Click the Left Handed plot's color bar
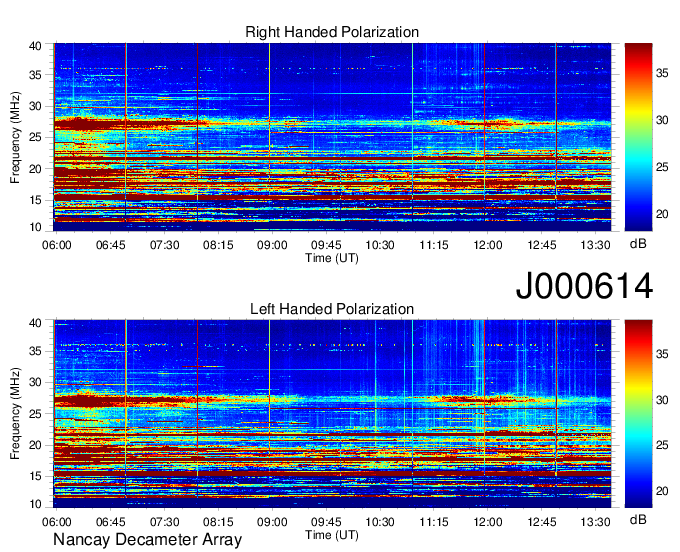Screen dimensions: 680x552 click(638, 414)
